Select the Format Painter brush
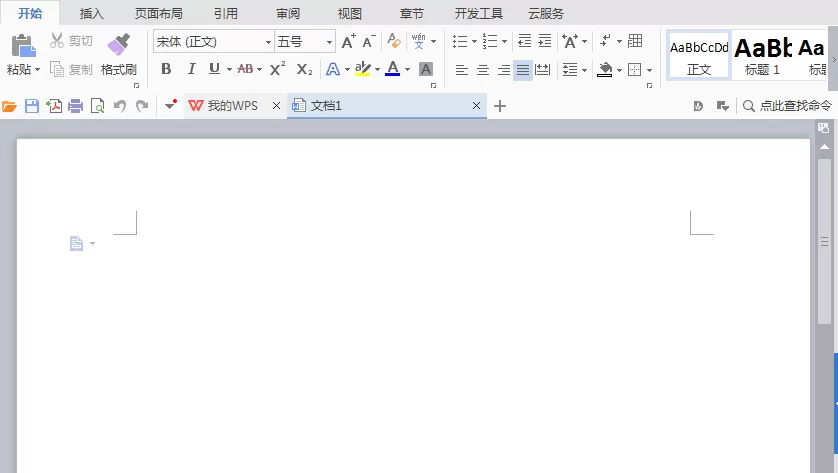Viewport: 838px width, 473px height. [x=119, y=44]
